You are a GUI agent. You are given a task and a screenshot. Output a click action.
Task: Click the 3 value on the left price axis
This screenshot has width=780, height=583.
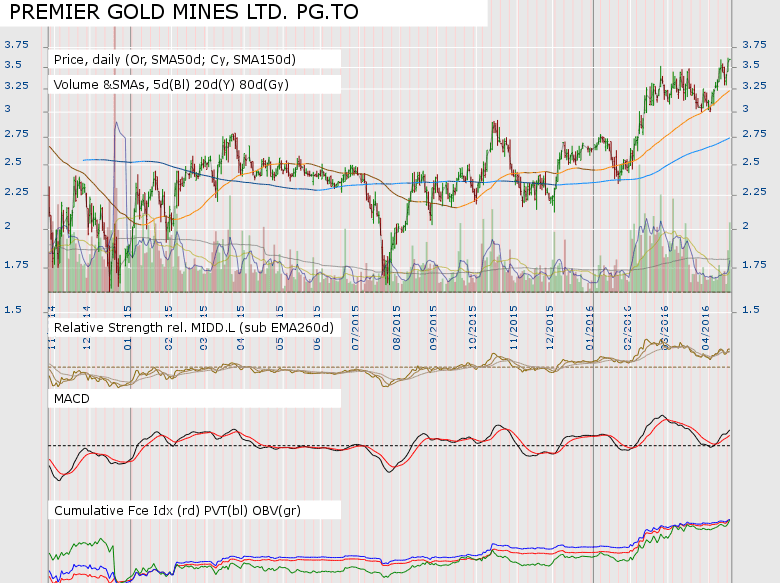(7, 108)
